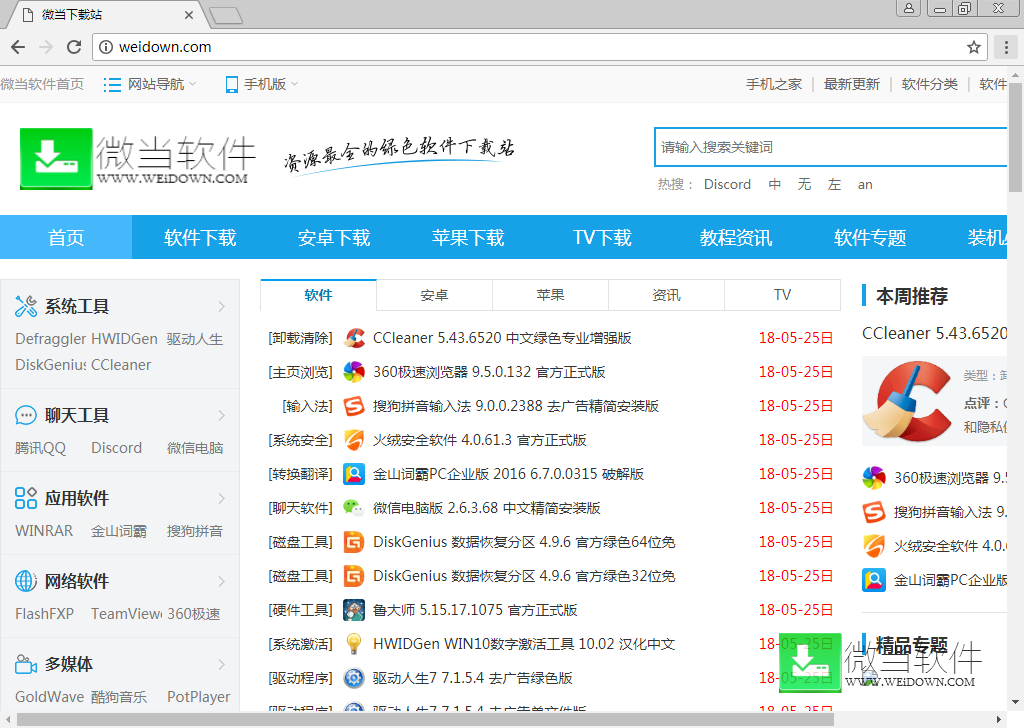Click the 聊天工具 chat bubble icon
This screenshot has height=728, width=1024.
click(26, 415)
